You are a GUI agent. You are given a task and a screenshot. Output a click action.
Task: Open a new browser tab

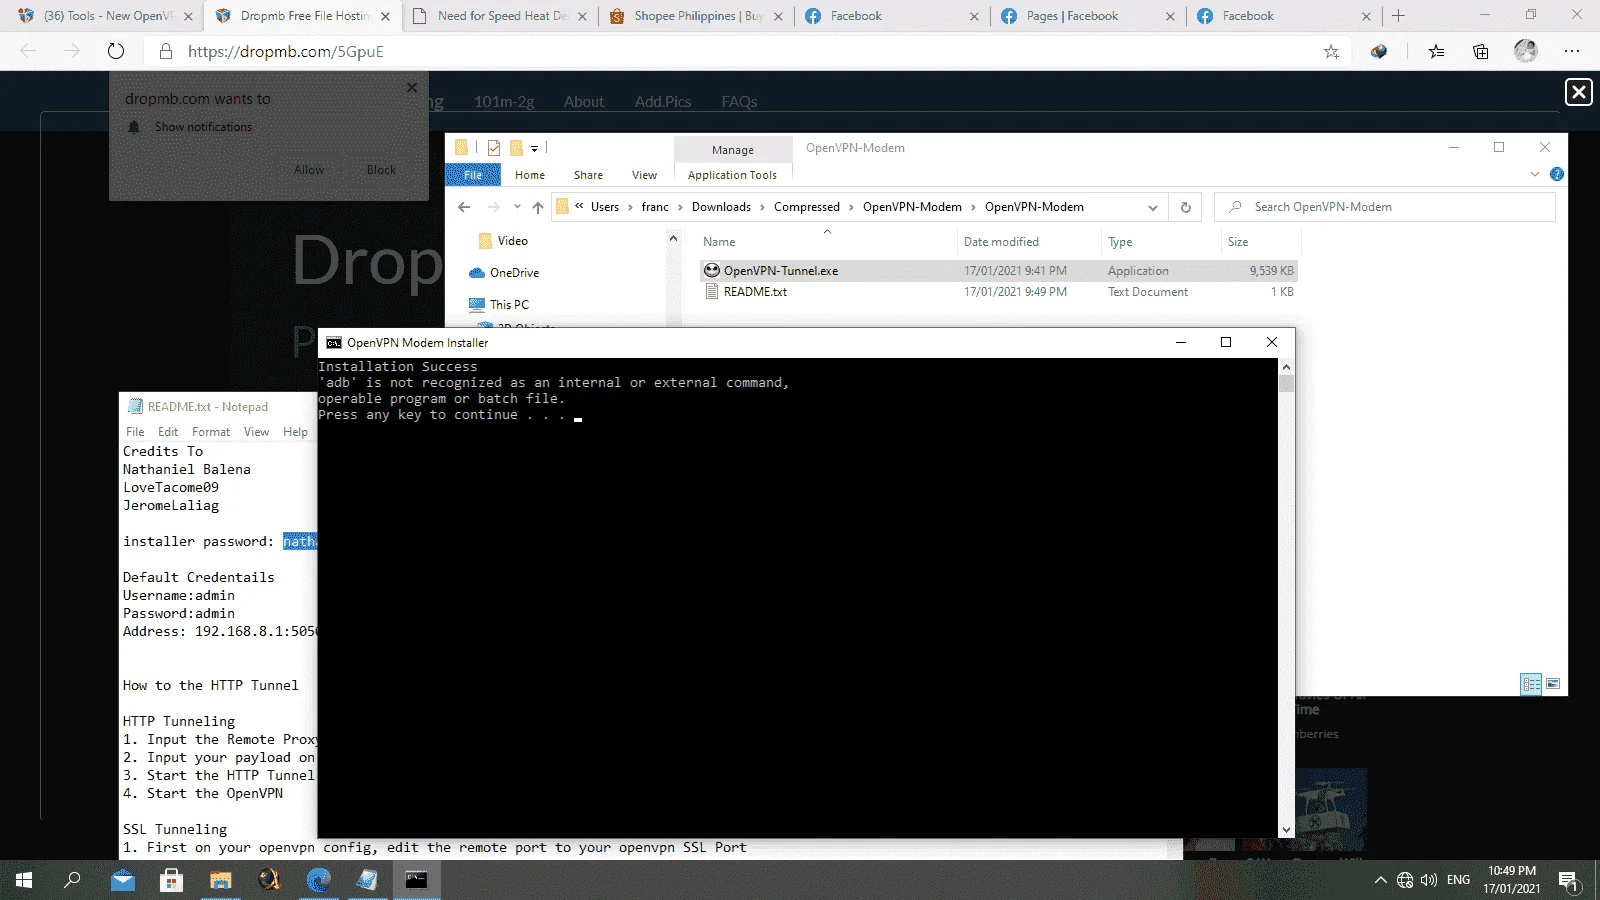click(1398, 16)
